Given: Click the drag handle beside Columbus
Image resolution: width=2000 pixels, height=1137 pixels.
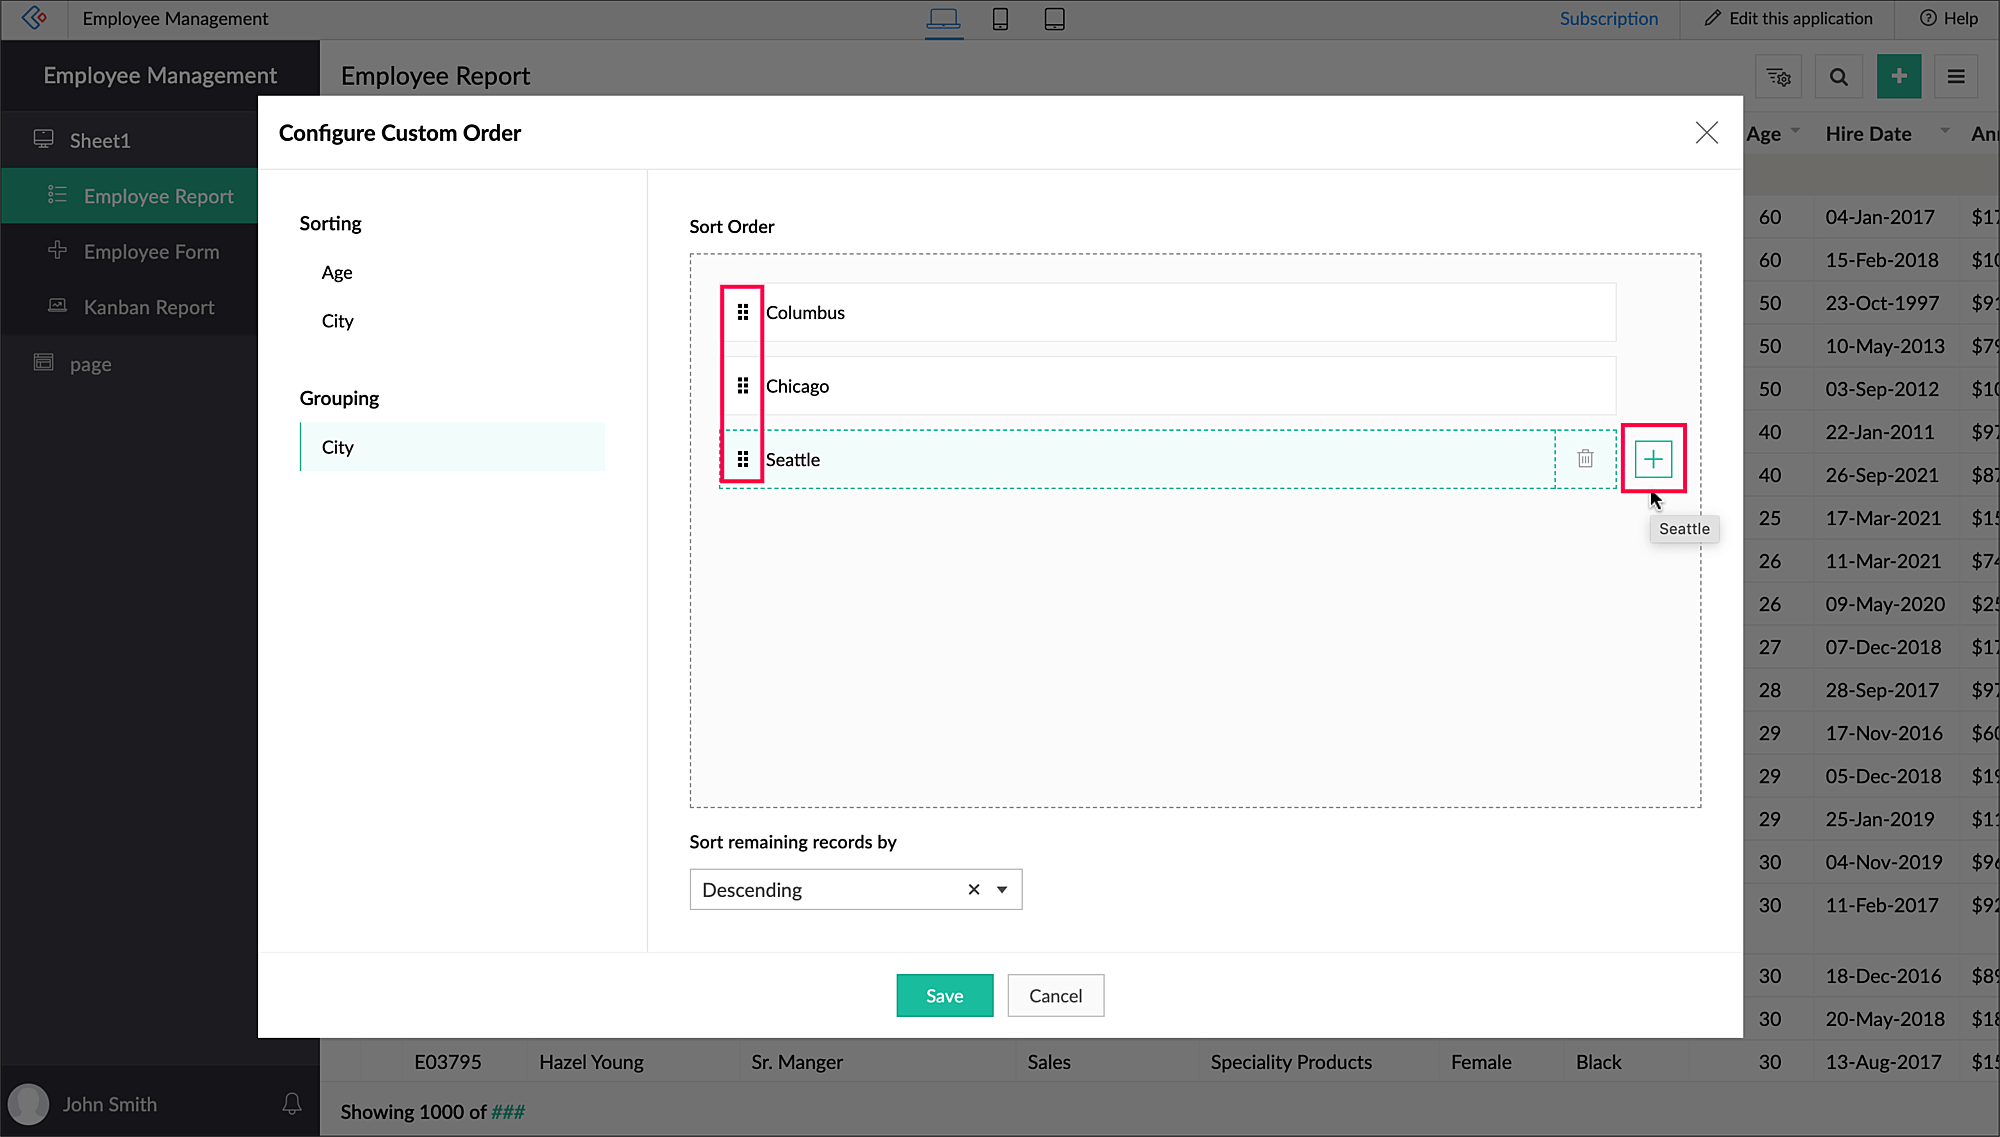Looking at the screenshot, I should point(742,312).
